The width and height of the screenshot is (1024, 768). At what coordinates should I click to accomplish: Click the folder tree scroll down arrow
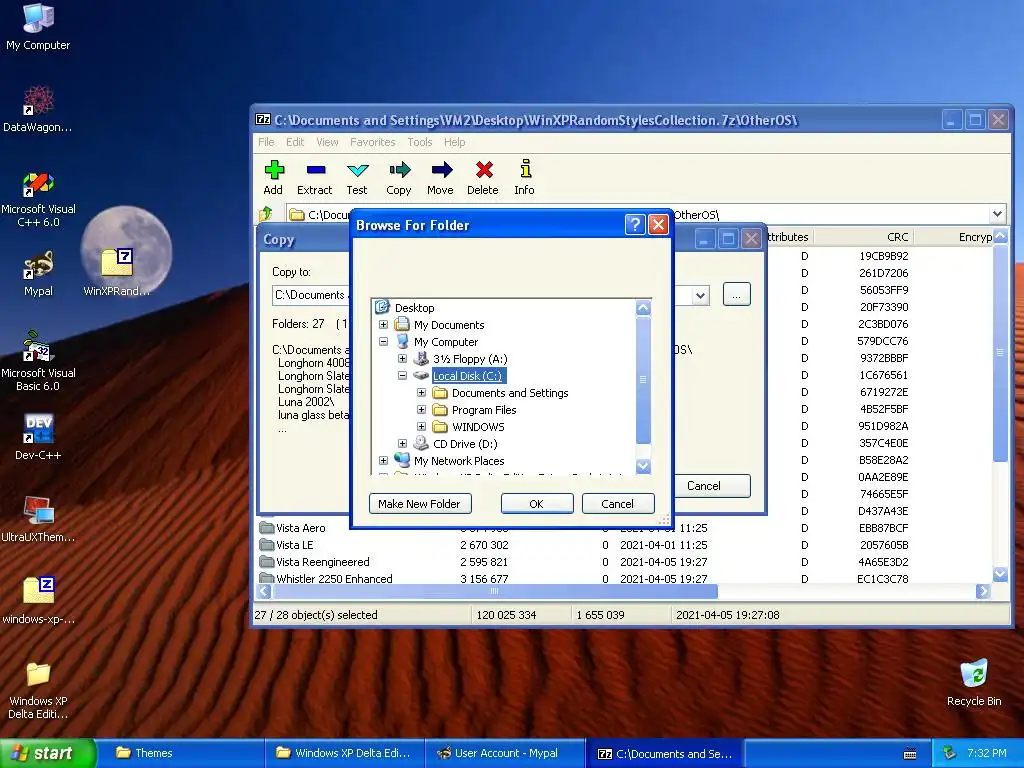point(643,466)
